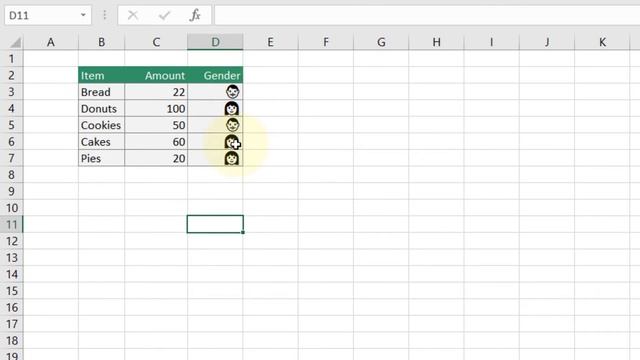Click the Pies cell
The image size is (640, 360).
coord(101,158)
